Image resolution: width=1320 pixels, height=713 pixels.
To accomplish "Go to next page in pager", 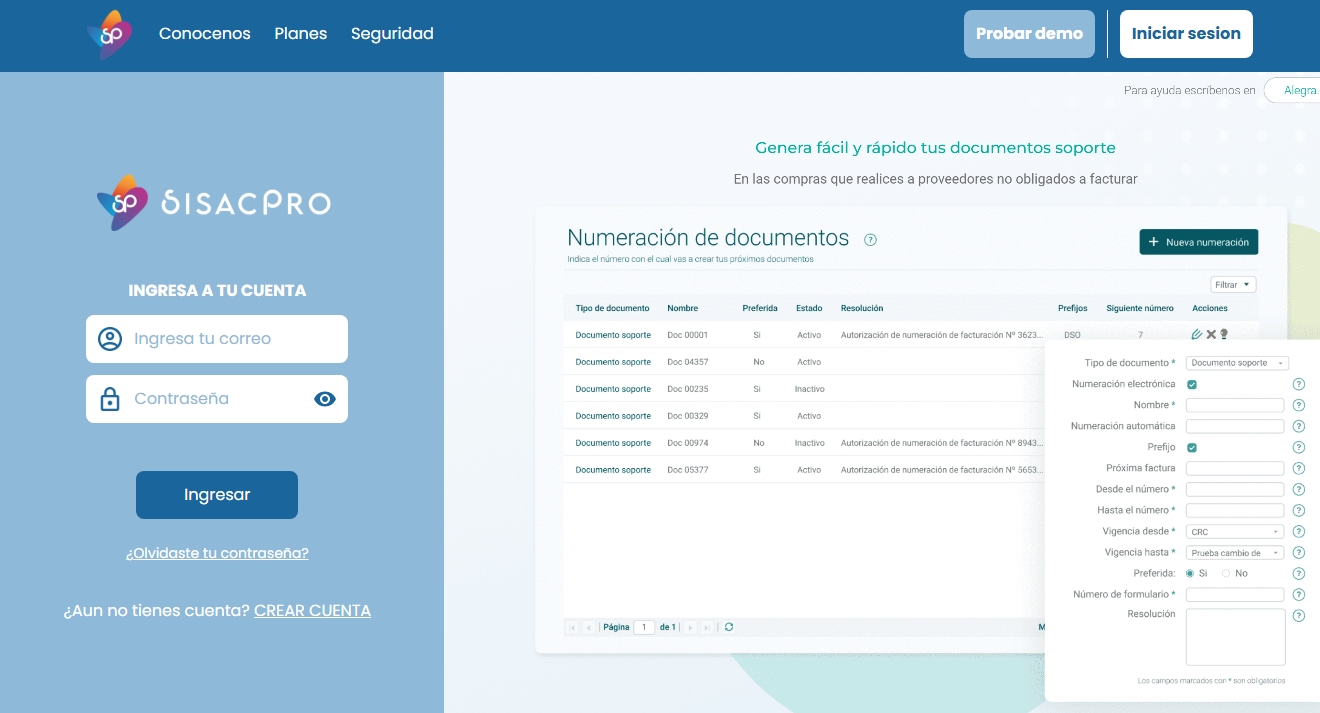I will pos(691,627).
